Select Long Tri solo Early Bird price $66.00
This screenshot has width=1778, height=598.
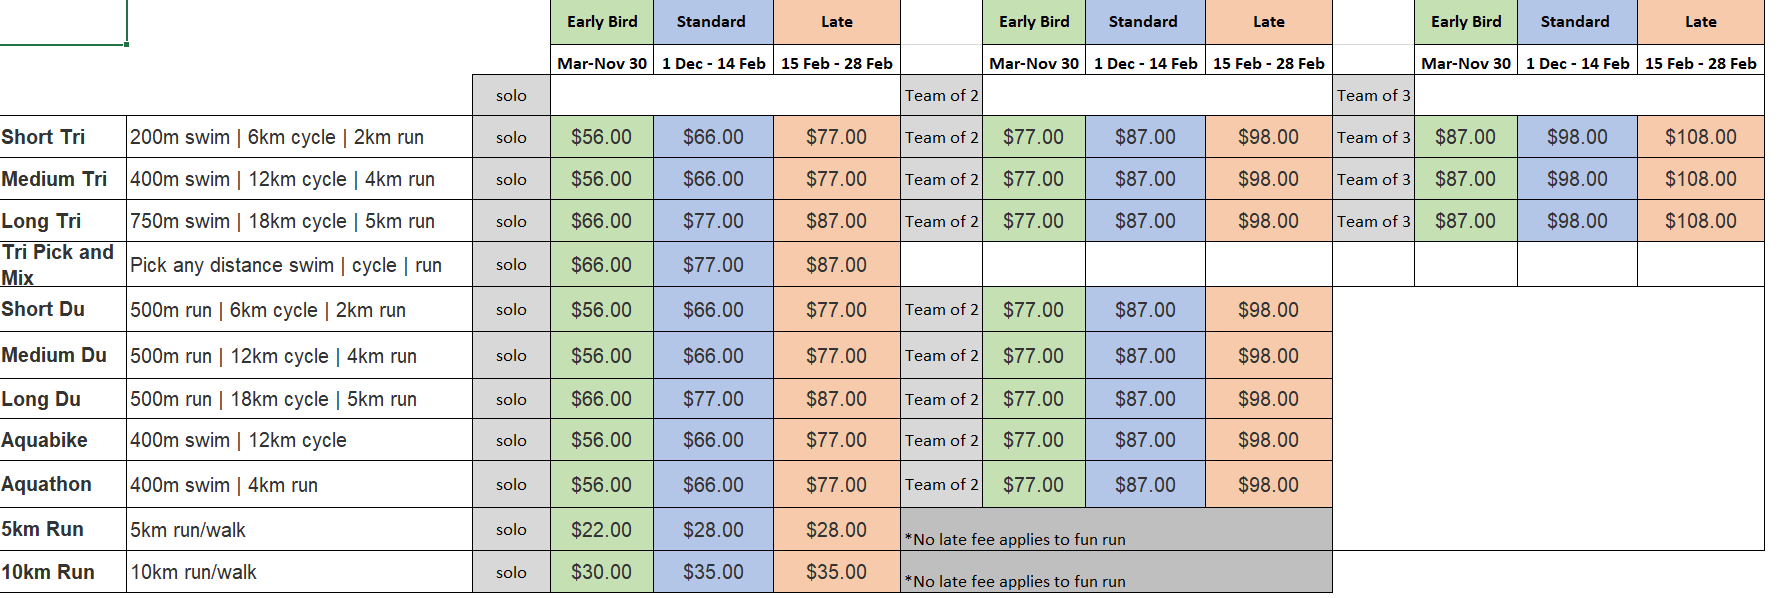pos(601,221)
